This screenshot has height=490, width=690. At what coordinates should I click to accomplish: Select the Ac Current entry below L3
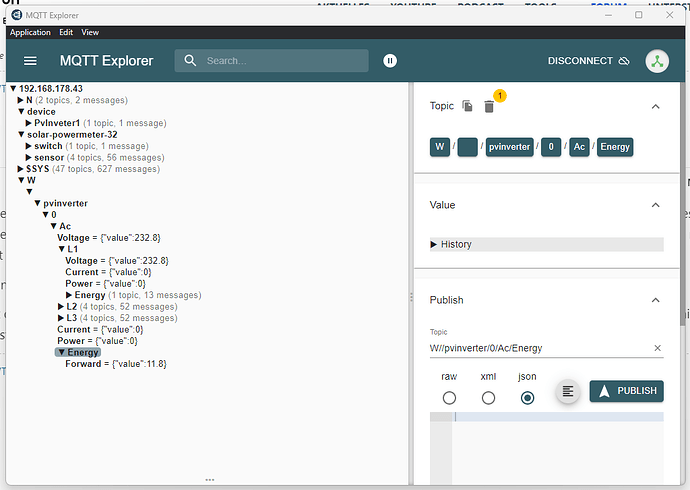click(100, 329)
